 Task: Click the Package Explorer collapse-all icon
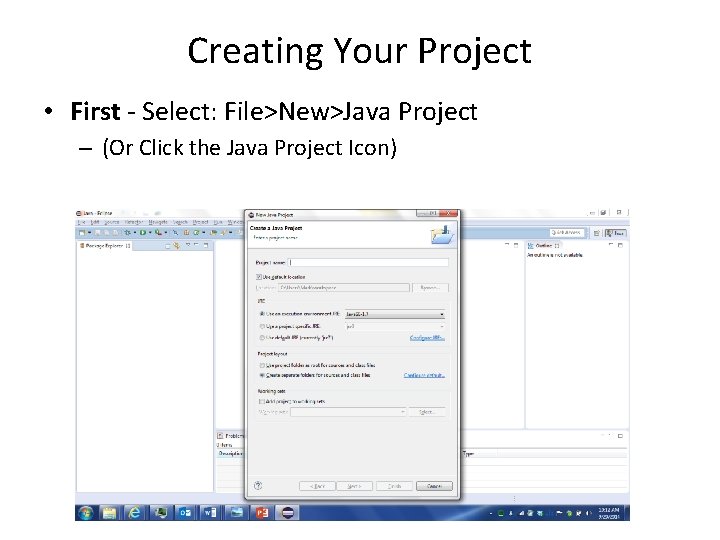[168, 246]
